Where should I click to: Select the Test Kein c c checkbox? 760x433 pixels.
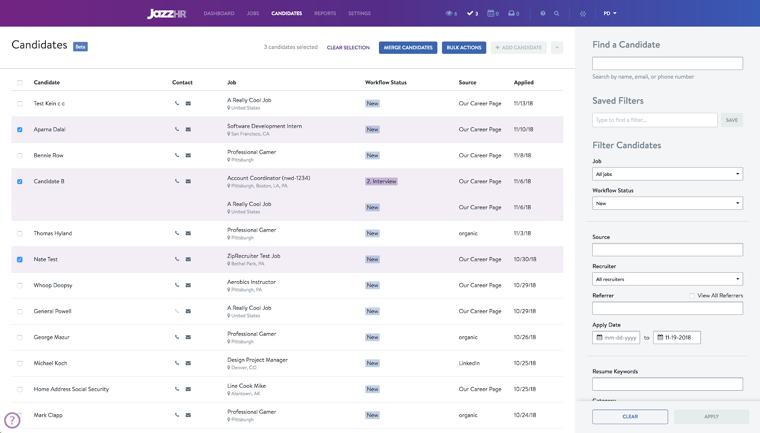coord(20,104)
